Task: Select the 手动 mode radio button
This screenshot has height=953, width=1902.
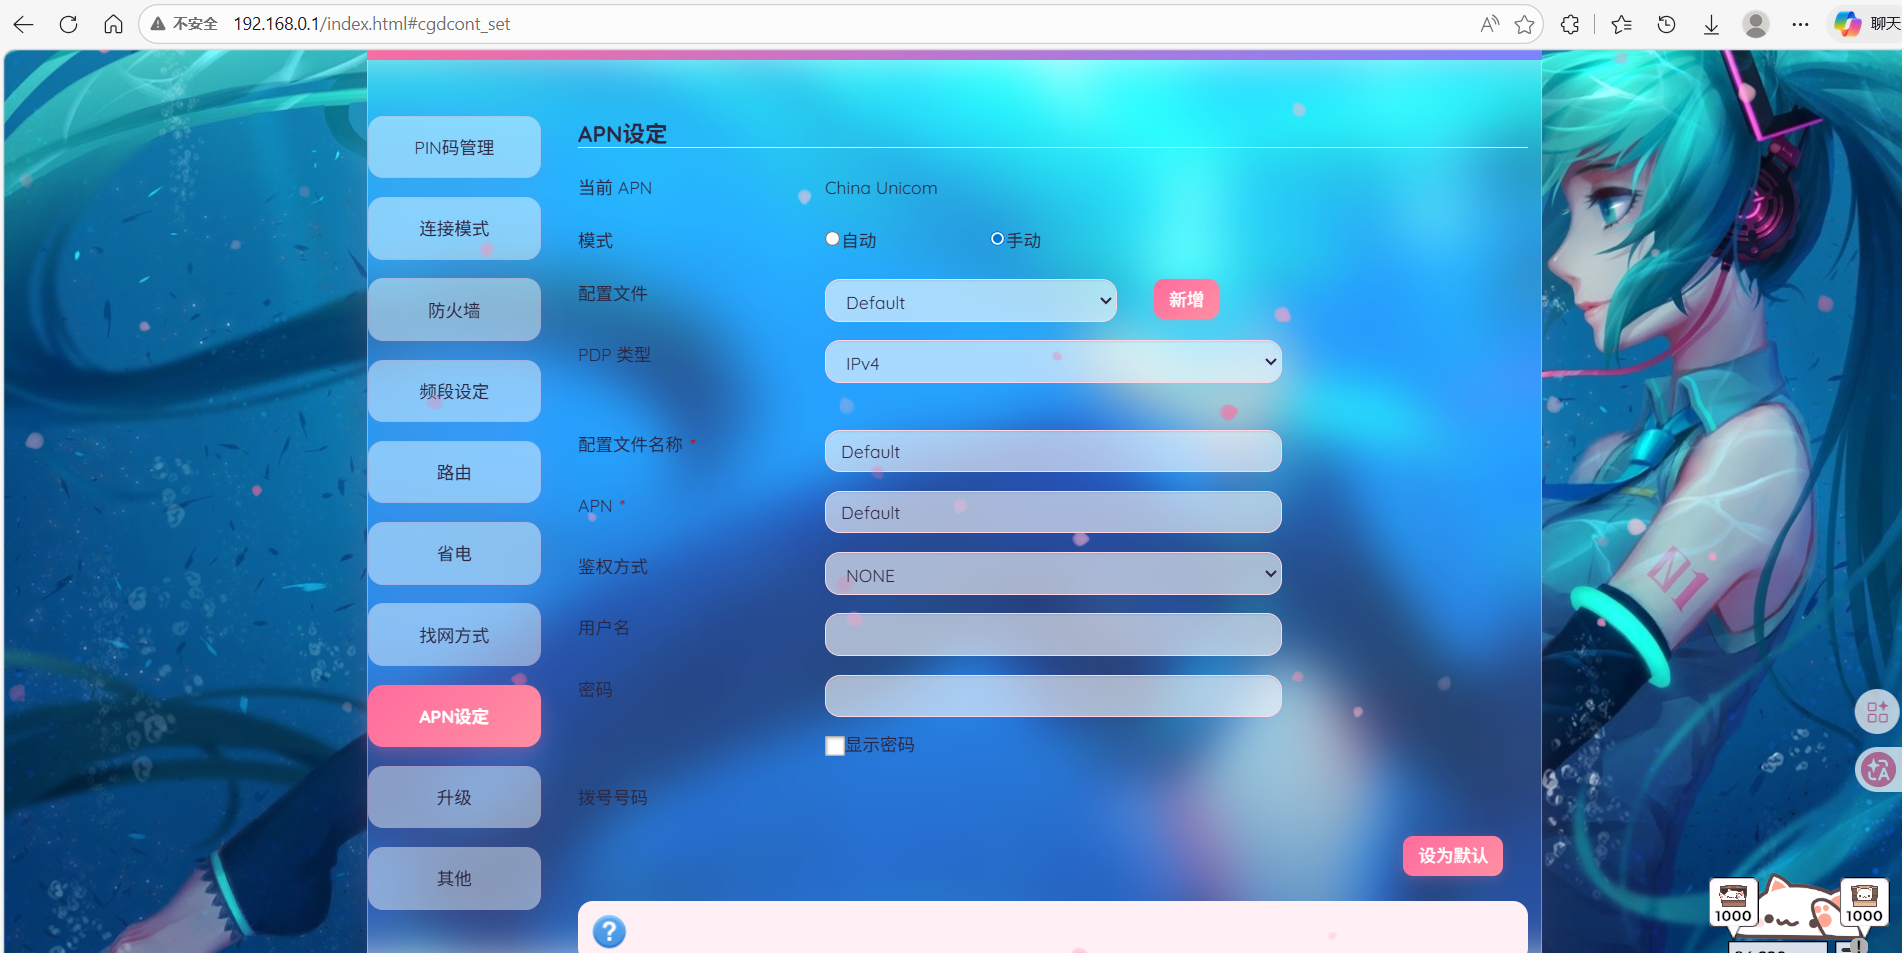Action: [997, 239]
